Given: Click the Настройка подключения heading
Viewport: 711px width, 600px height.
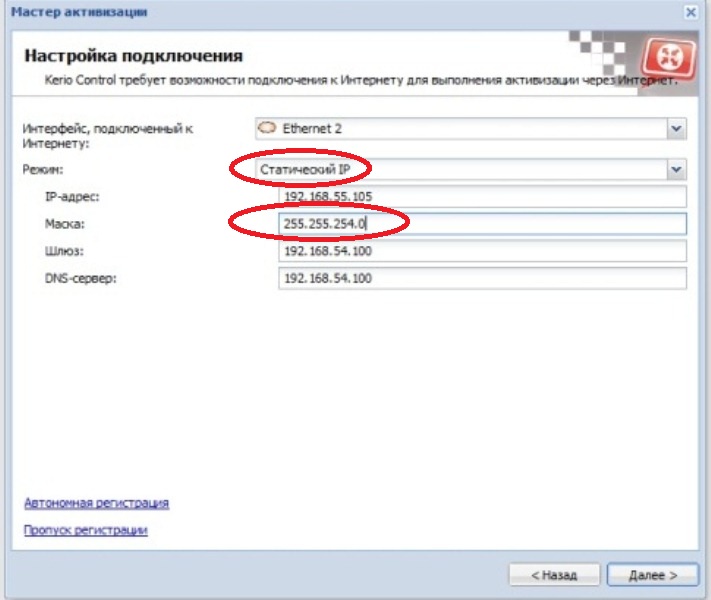Looking at the screenshot, I should pos(134,55).
